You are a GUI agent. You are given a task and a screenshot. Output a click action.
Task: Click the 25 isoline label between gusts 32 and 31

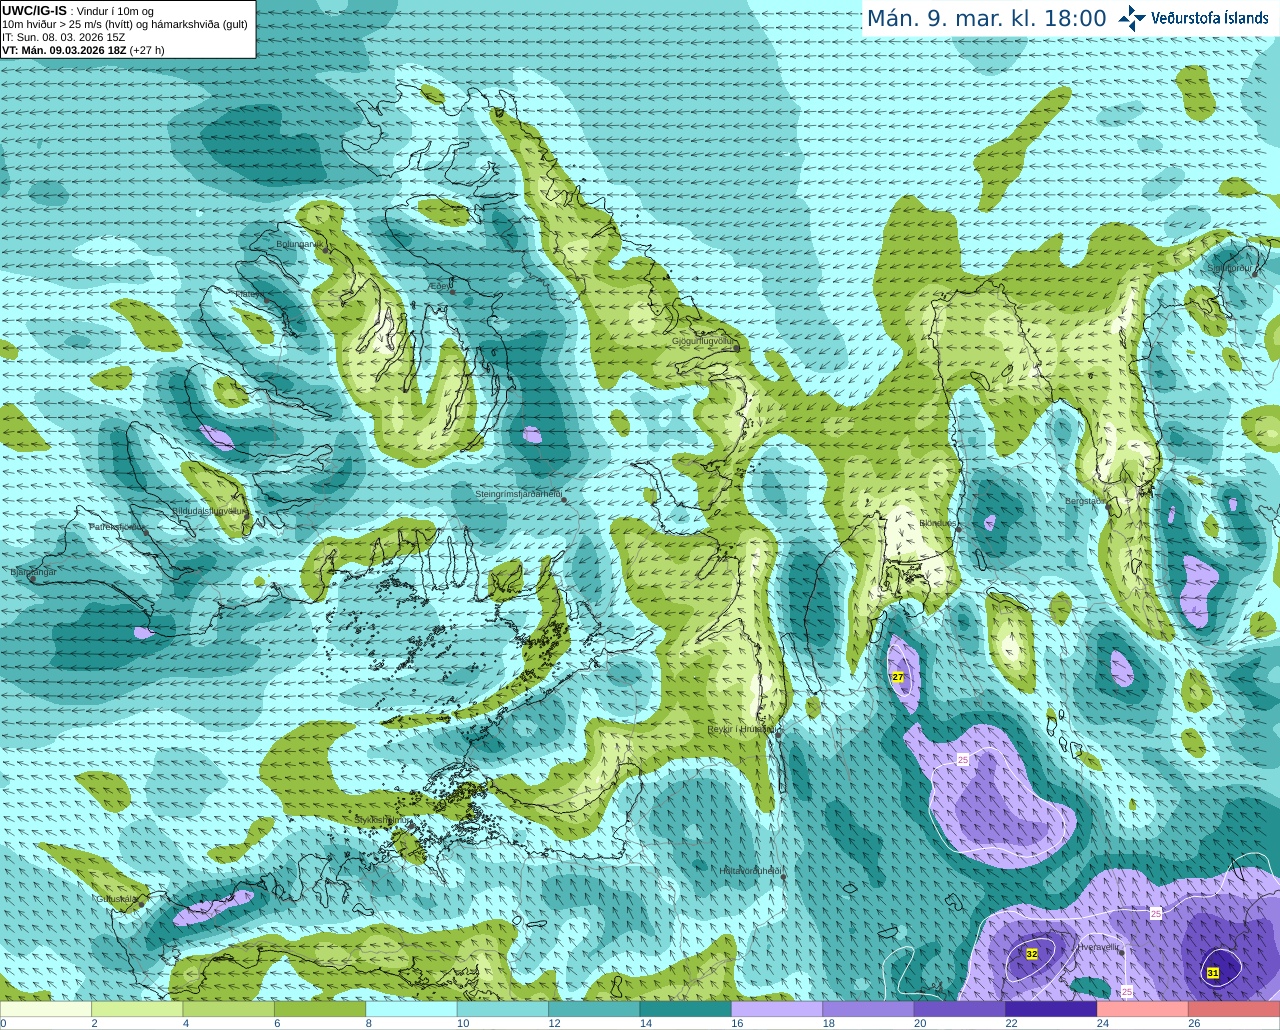click(1156, 913)
